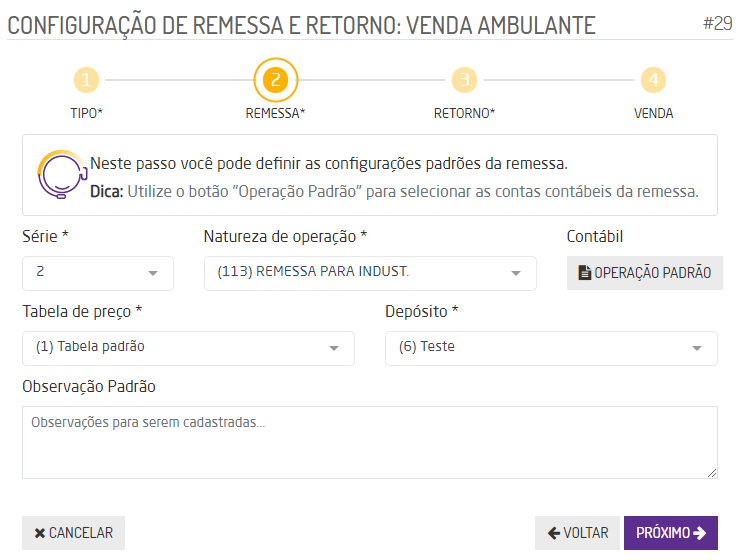The image size is (740, 560).
Task: Expand the Depósito dropdown
Action: [x=551, y=348]
